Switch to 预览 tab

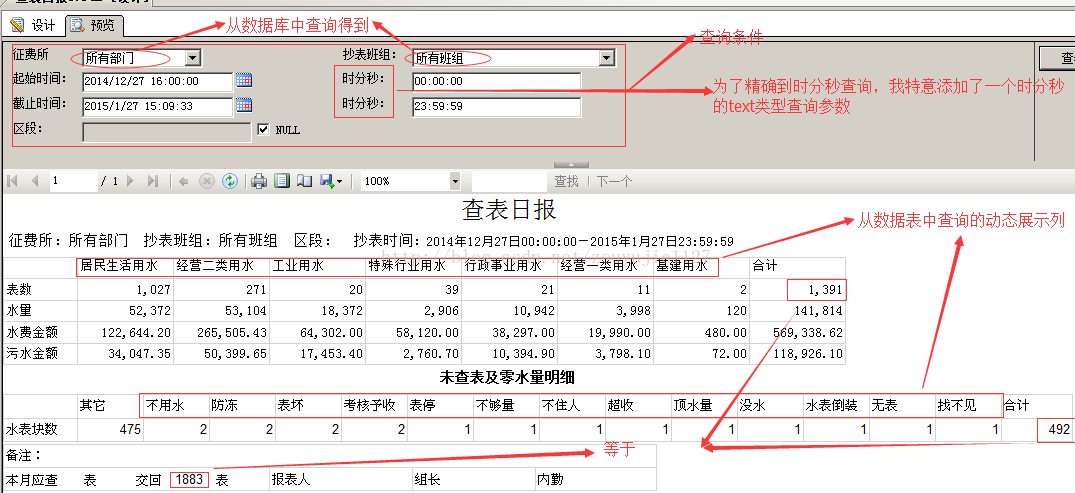point(94,25)
